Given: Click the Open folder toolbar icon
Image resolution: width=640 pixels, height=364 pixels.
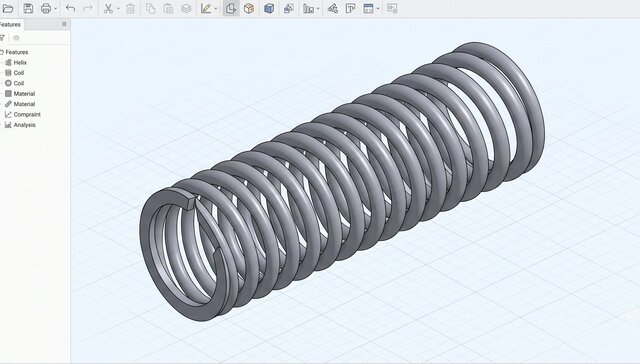Looking at the screenshot, I should (x=8, y=9).
